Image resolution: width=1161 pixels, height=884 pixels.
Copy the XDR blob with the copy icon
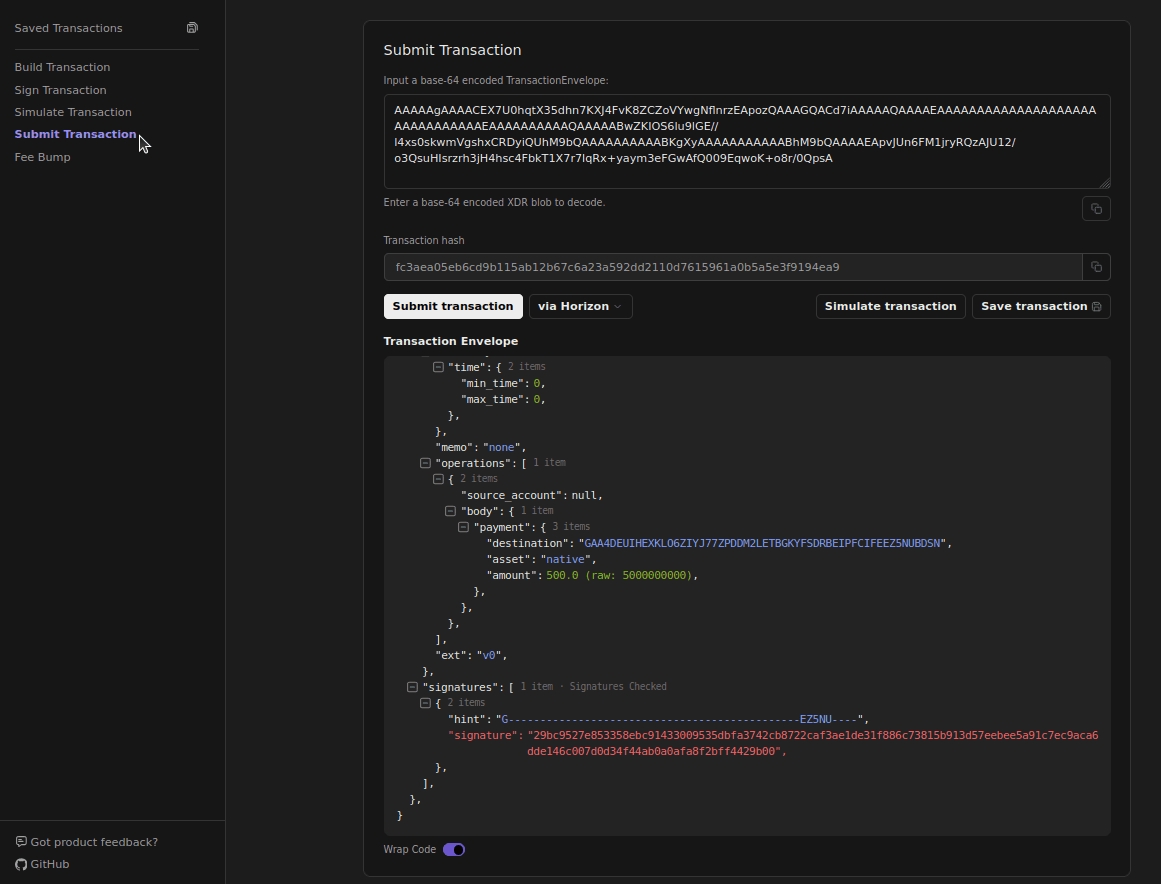pos(1096,209)
